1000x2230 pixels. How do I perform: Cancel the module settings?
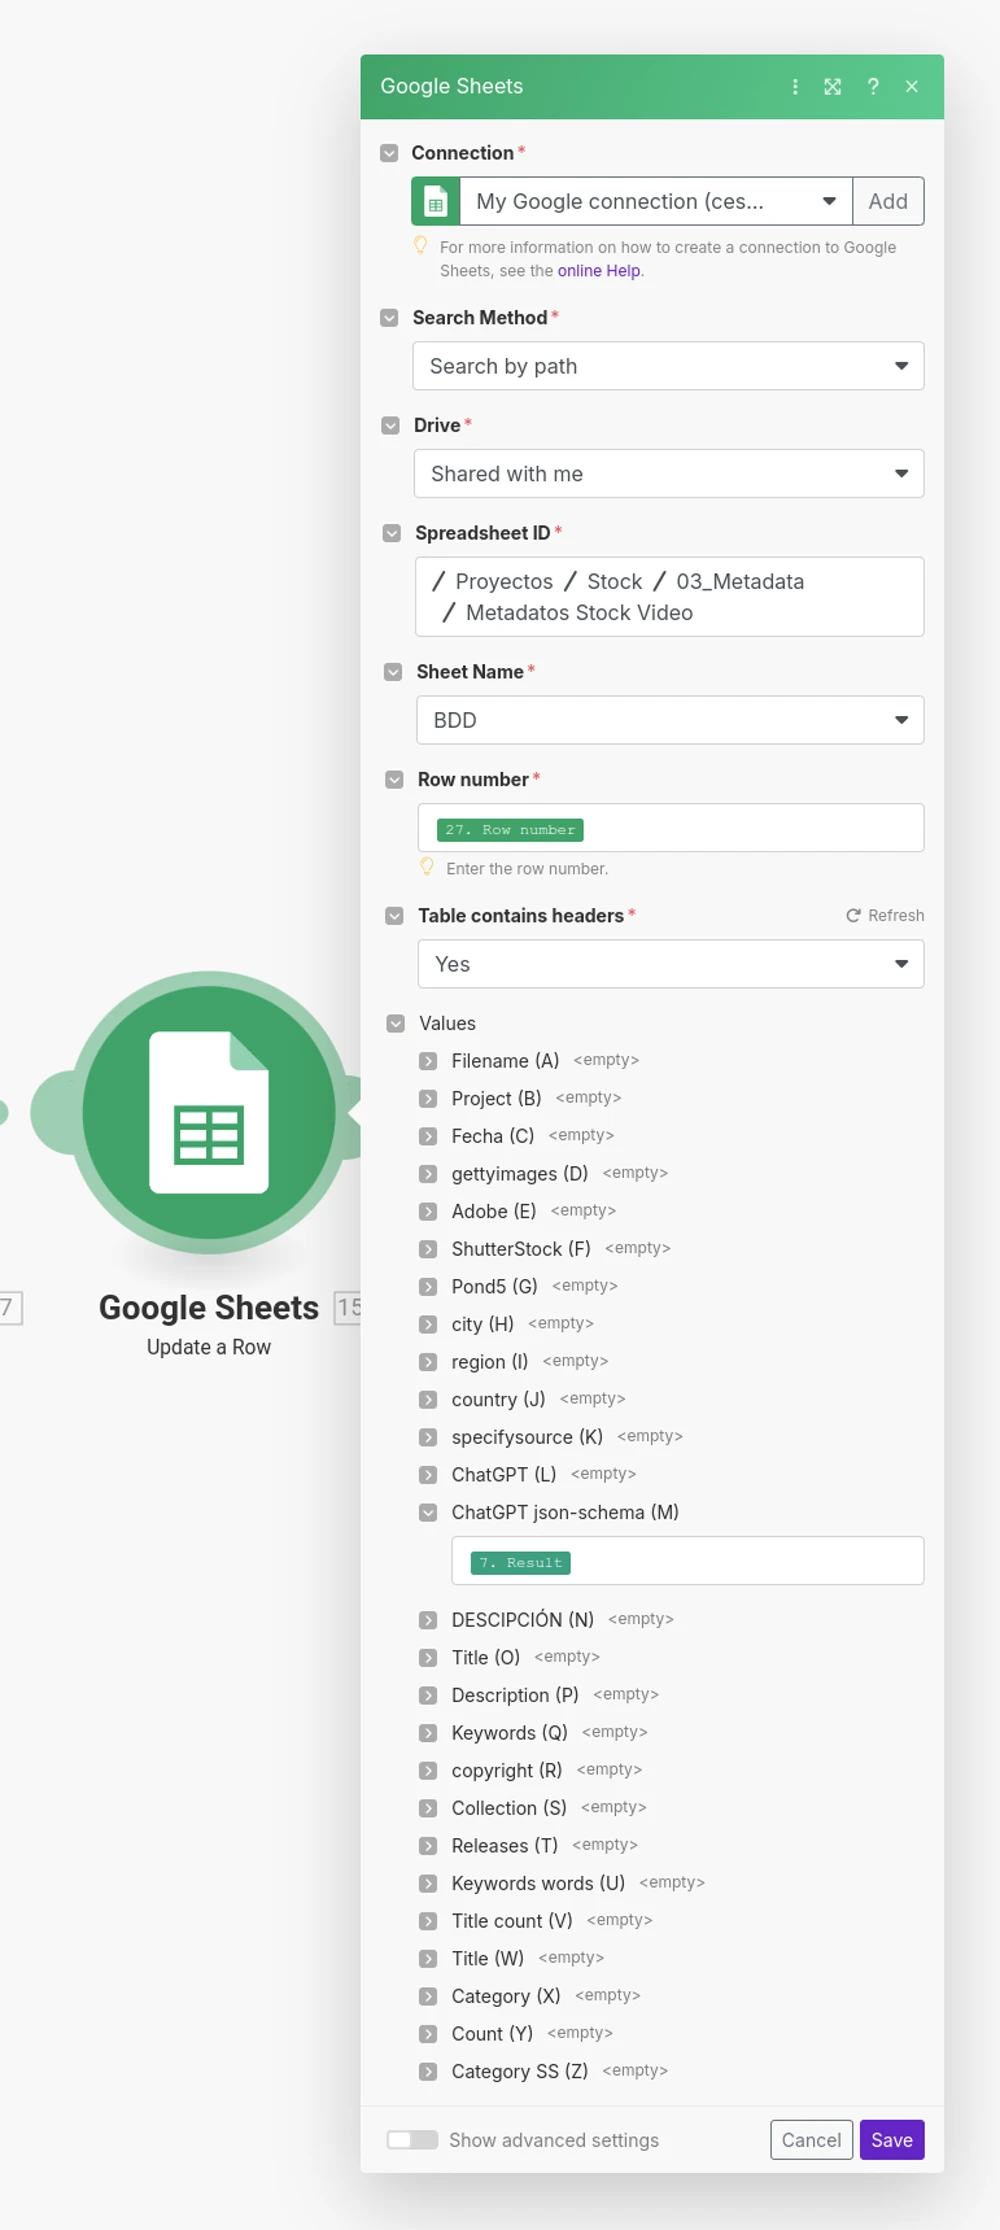(x=811, y=2140)
